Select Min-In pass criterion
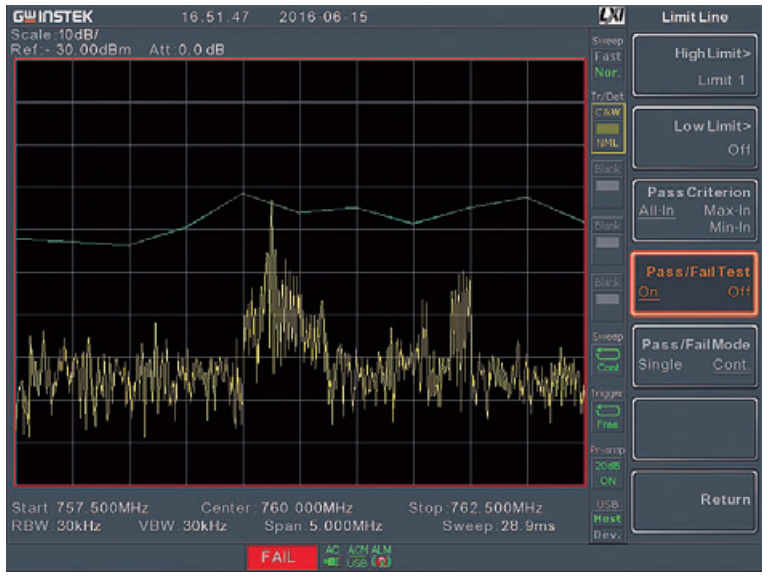The image size is (770, 580). click(730, 227)
